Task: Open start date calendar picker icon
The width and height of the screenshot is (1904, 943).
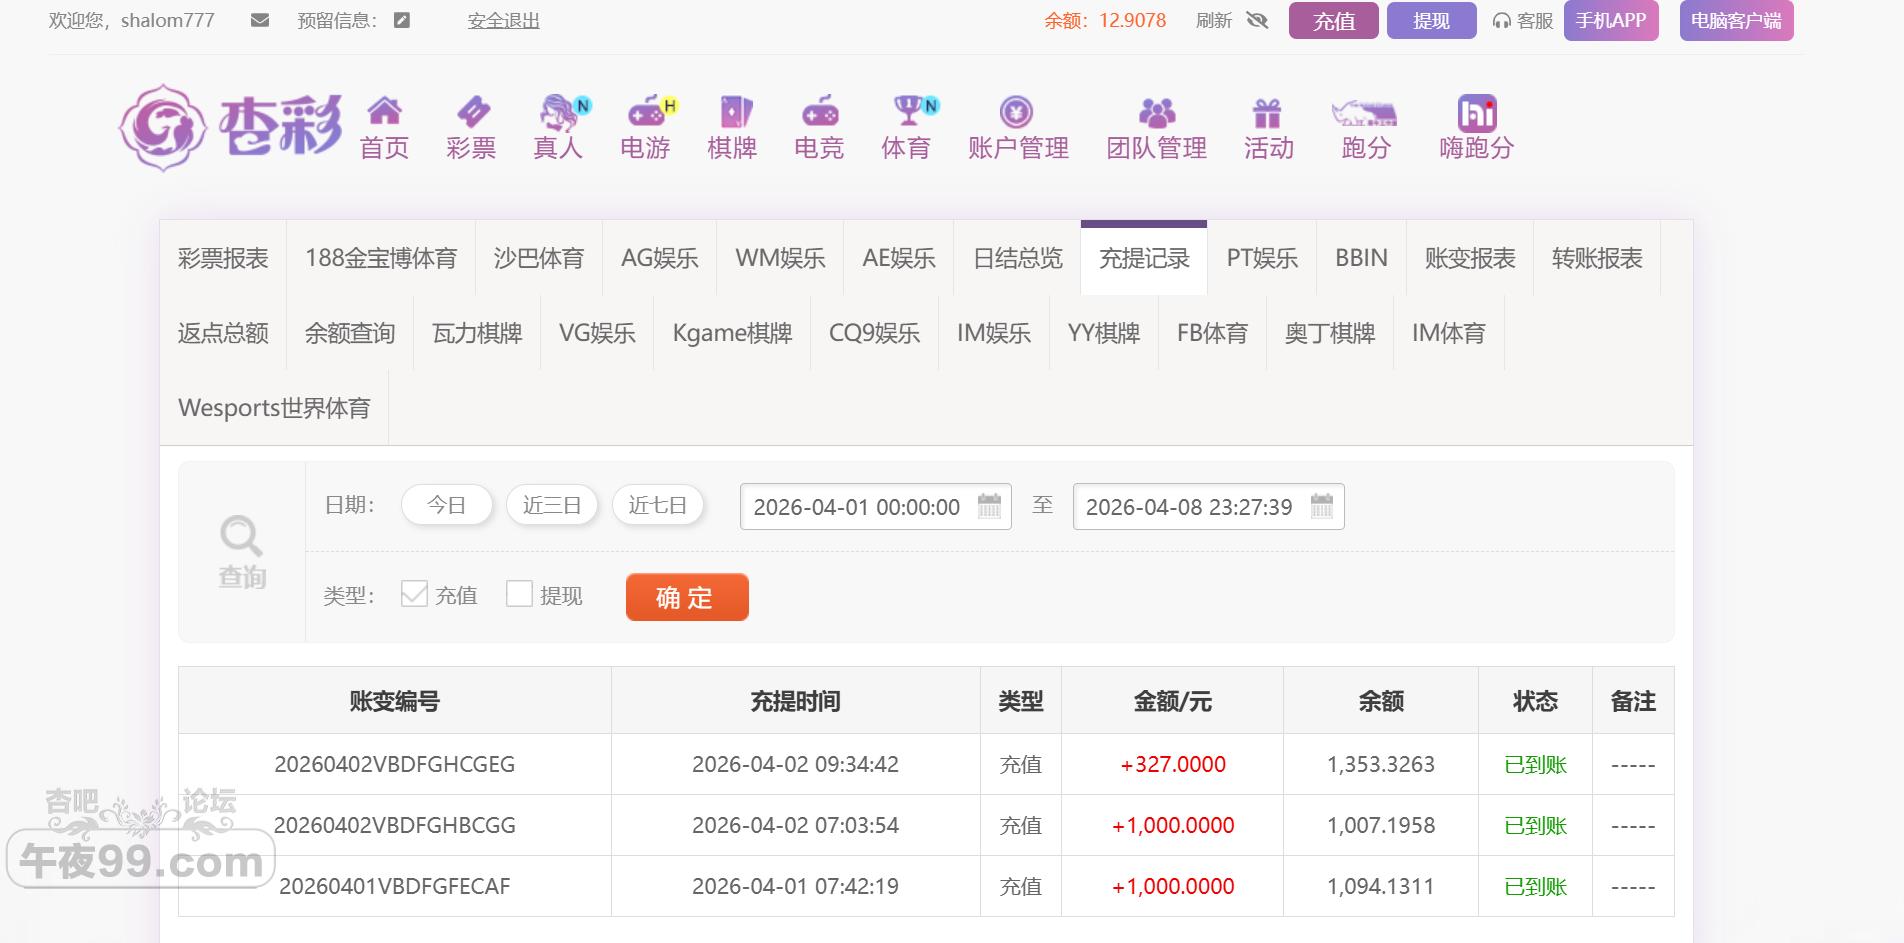Action: [989, 506]
